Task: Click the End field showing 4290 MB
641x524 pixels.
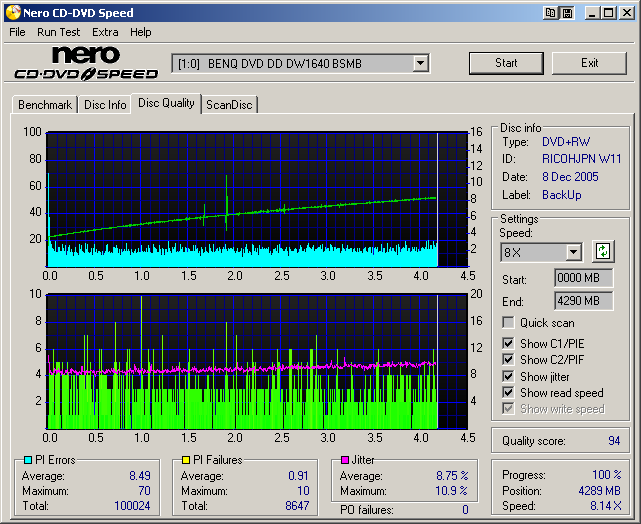Action: 583,300
